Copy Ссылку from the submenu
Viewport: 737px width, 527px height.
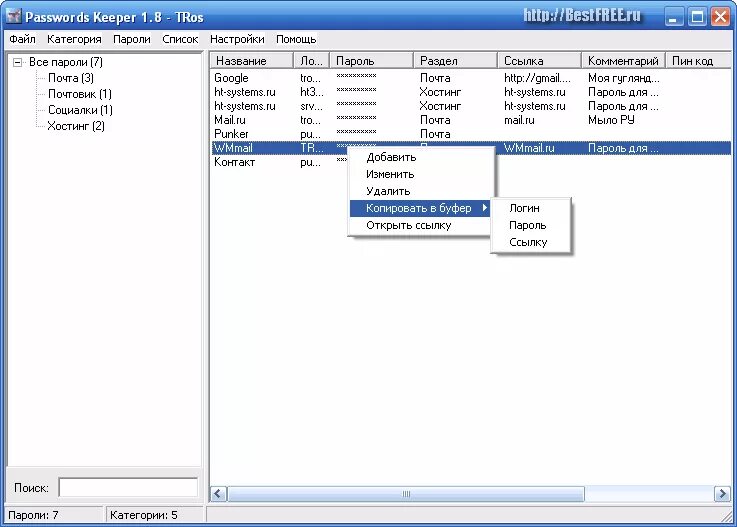coord(531,242)
